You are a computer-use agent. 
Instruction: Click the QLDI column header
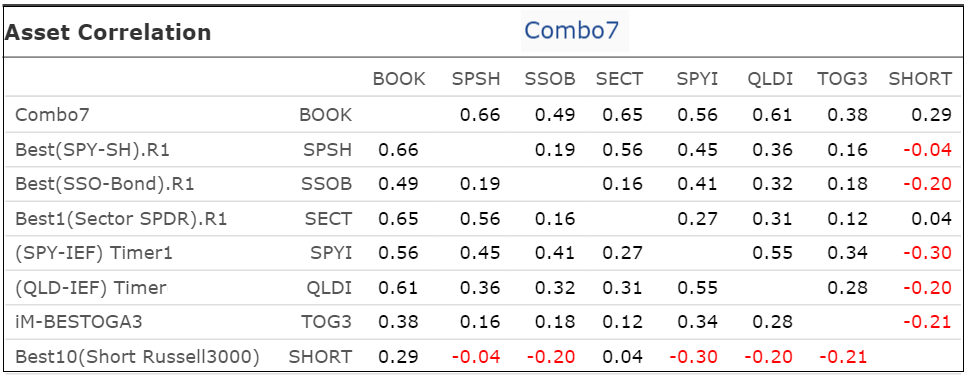point(769,79)
